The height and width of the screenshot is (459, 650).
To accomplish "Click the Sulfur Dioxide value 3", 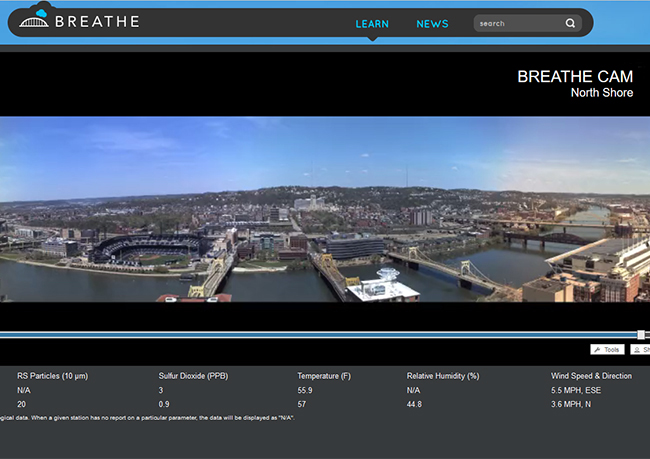I will pos(161,390).
